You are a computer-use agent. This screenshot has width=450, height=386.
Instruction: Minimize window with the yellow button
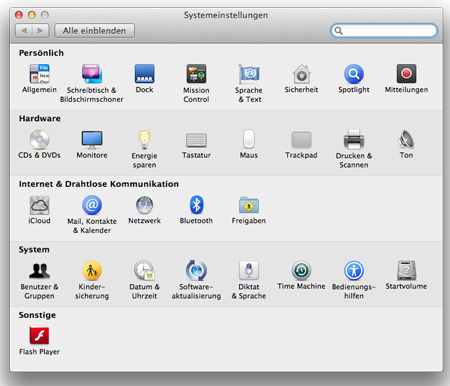coord(32,15)
